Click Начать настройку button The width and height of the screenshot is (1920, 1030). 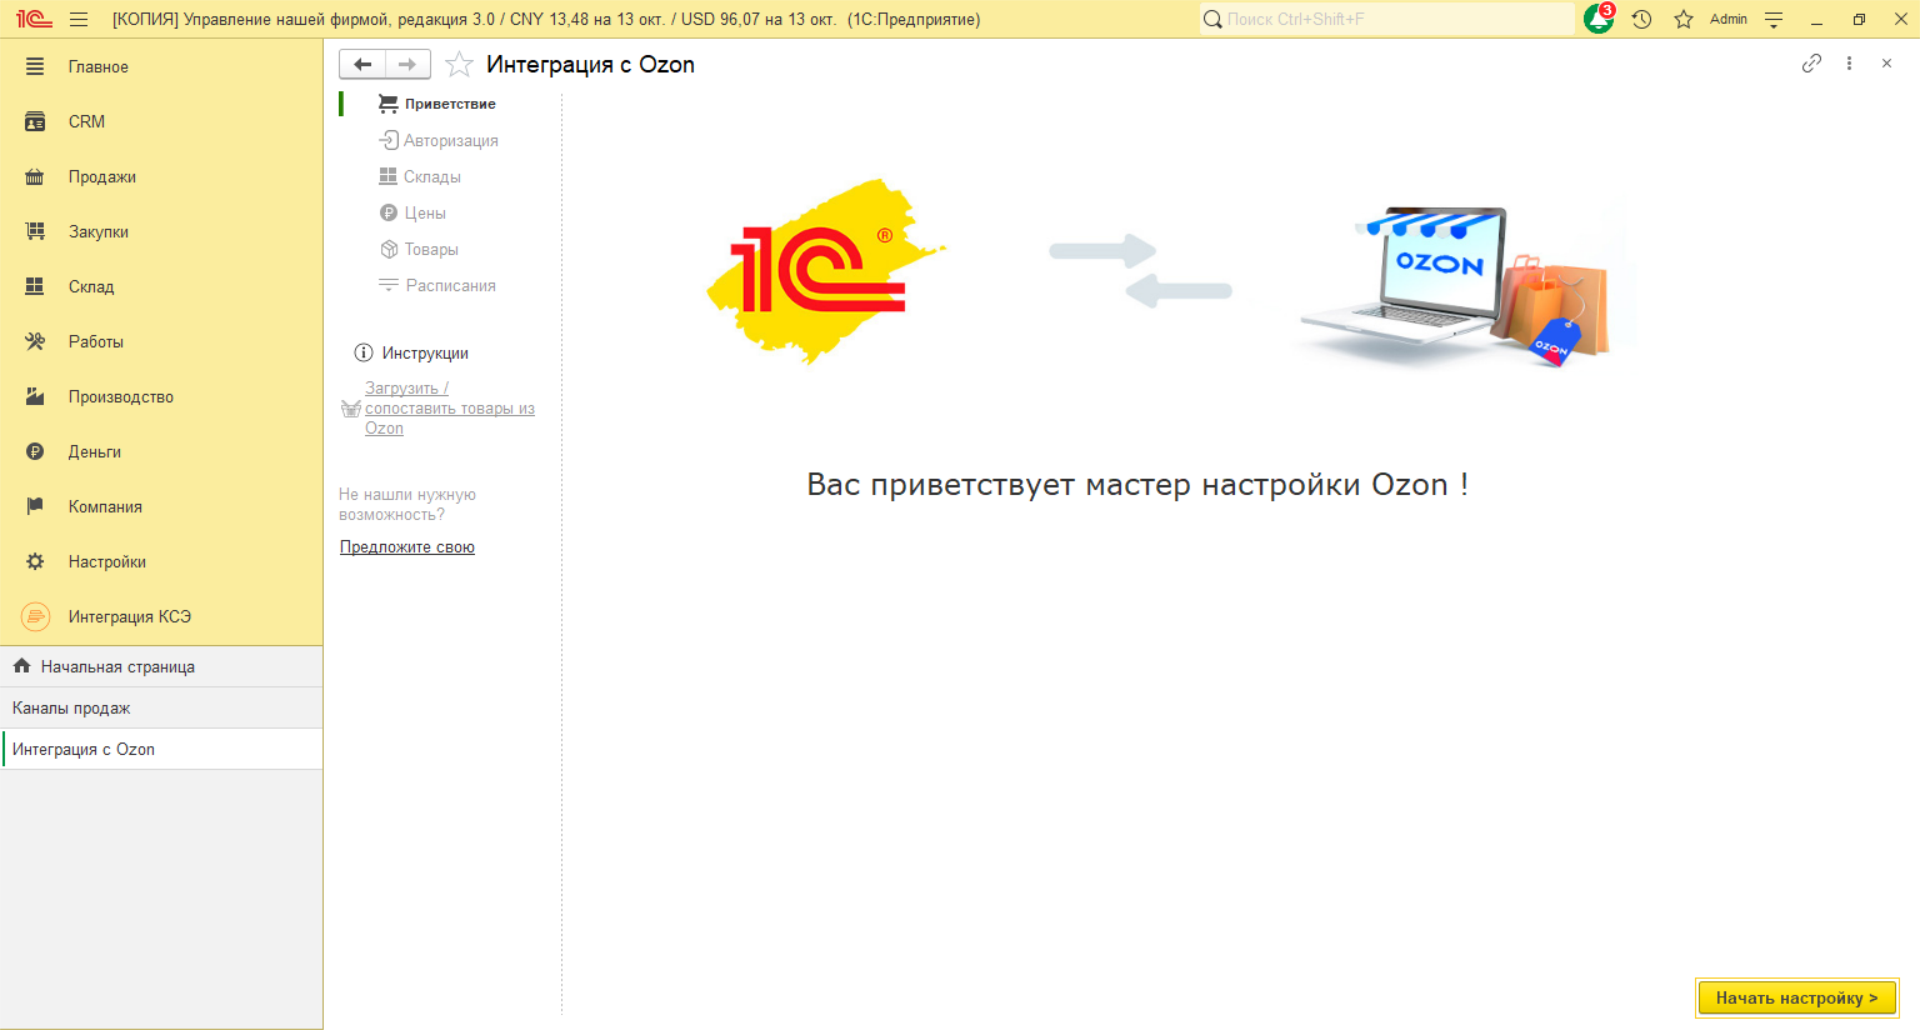pos(1797,998)
